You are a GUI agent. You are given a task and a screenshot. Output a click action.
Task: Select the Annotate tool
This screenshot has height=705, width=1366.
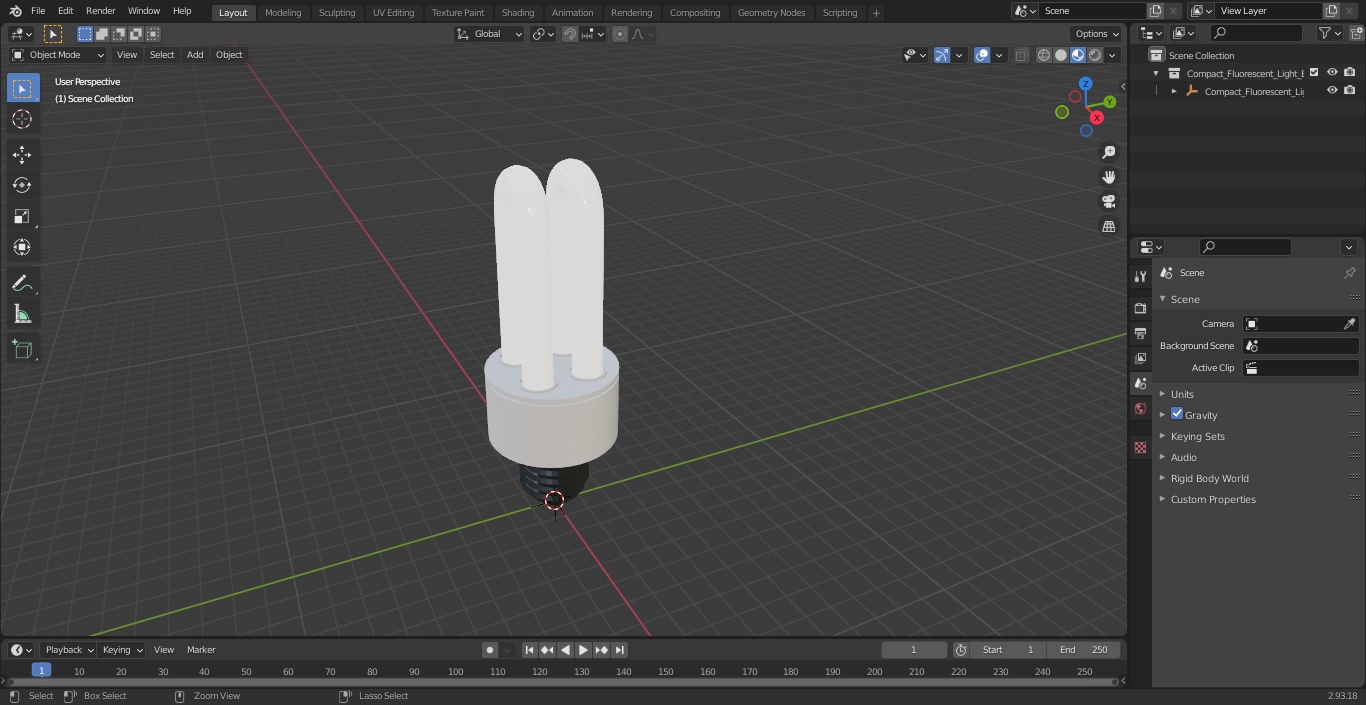22,284
